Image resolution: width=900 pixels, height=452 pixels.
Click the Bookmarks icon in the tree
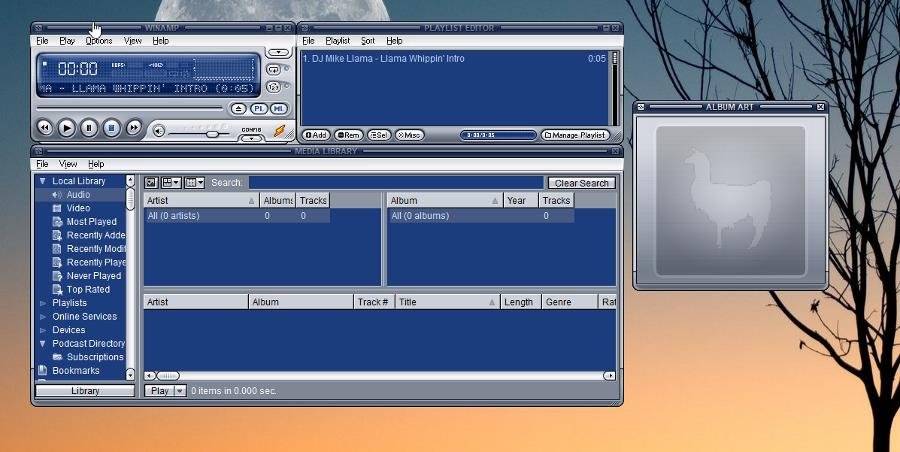pyautogui.click(x=42, y=370)
